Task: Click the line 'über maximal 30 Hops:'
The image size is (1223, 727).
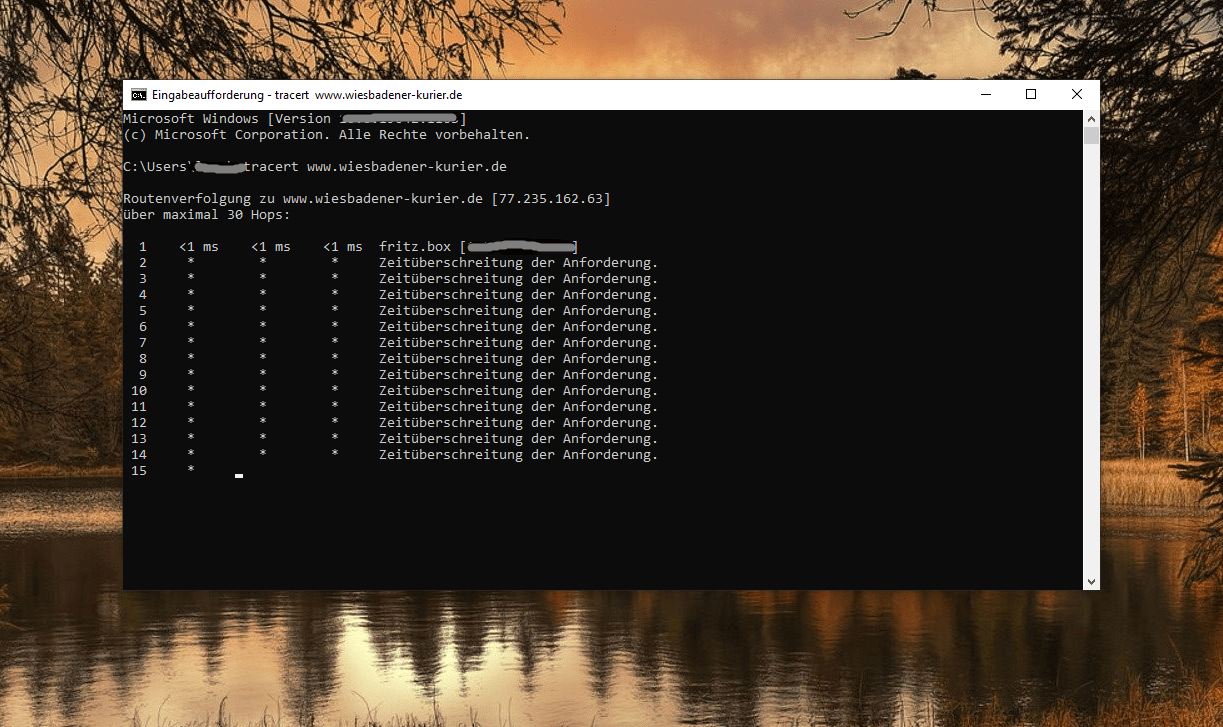Action: (x=206, y=214)
